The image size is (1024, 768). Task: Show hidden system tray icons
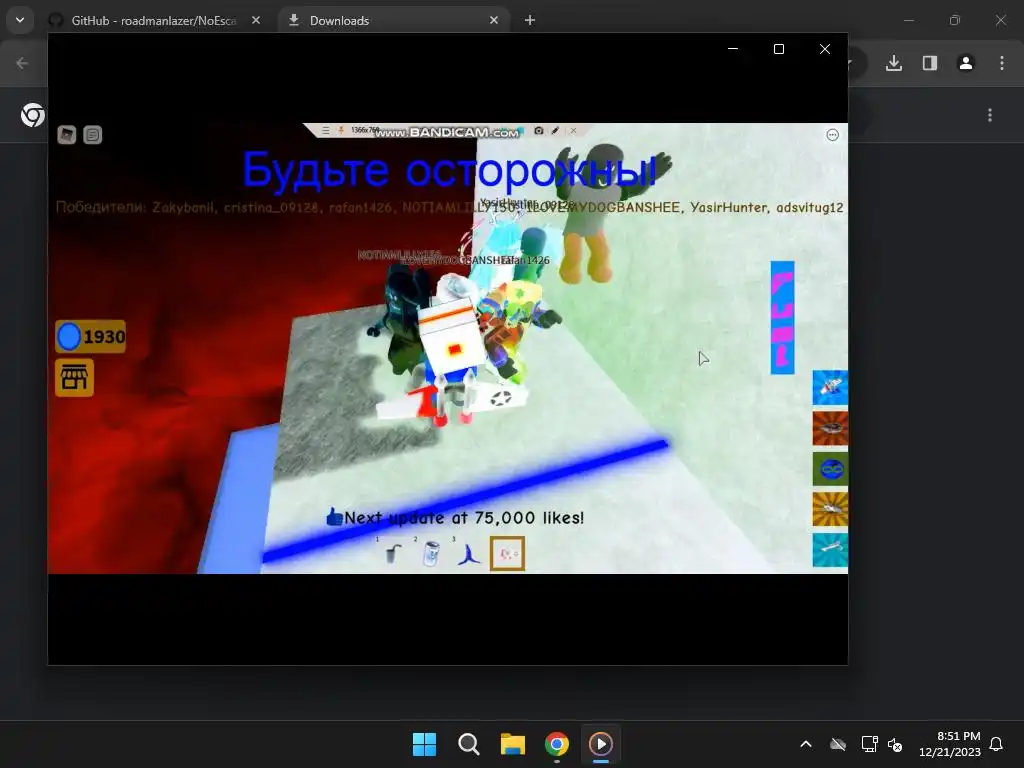point(806,744)
